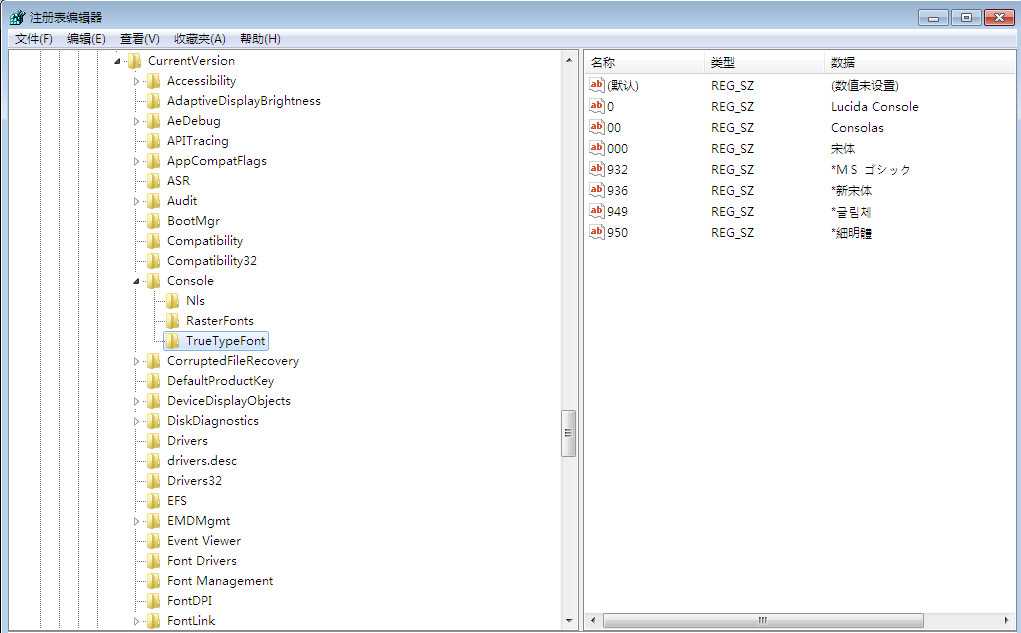Click the Consolas data cell
Viewport: 1021px width, 633px height.
pyautogui.click(x=857, y=128)
